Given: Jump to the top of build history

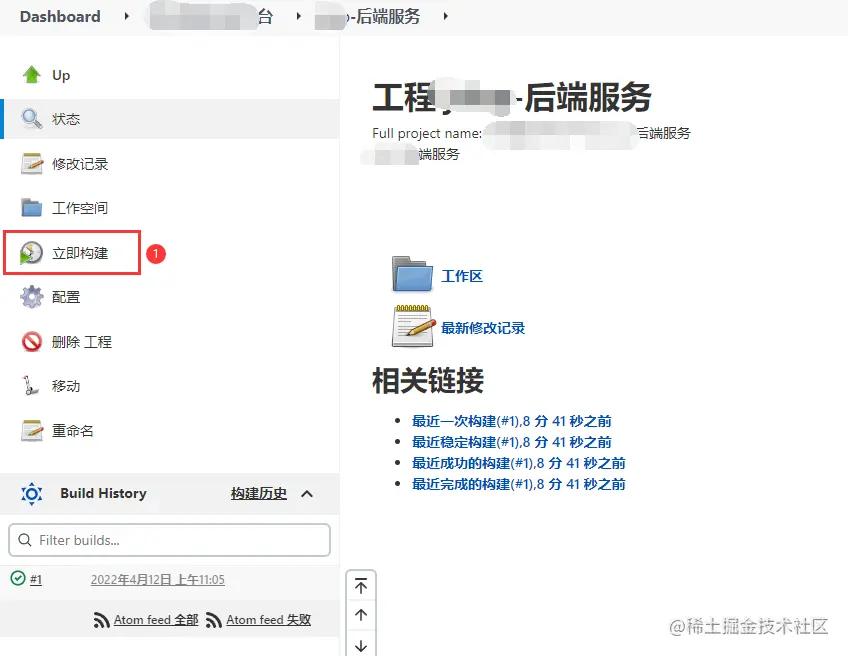Looking at the screenshot, I should [361, 586].
